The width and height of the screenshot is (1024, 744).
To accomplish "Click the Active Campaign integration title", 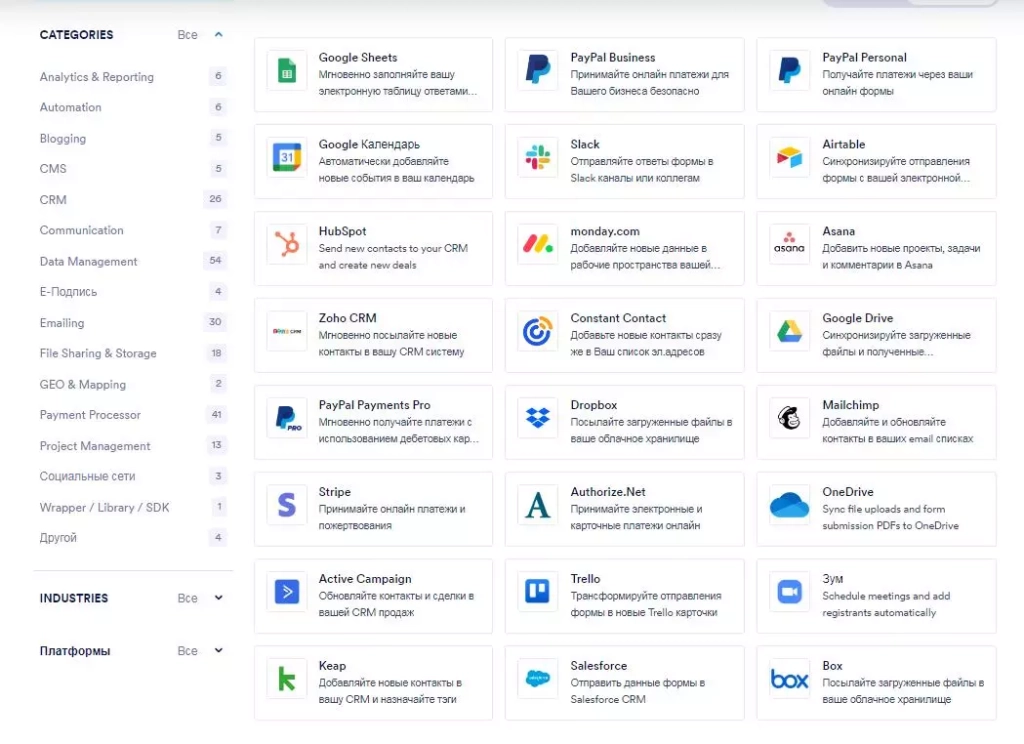I will [365, 579].
